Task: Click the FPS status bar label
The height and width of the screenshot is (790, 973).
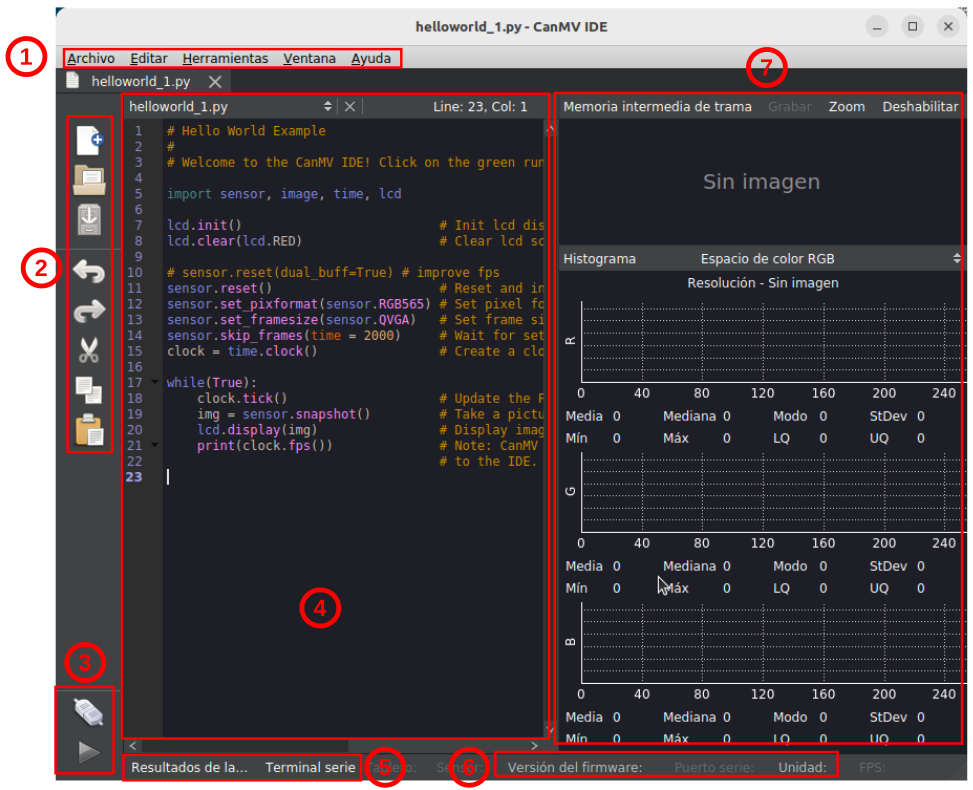Action: (x=872, y=768)
